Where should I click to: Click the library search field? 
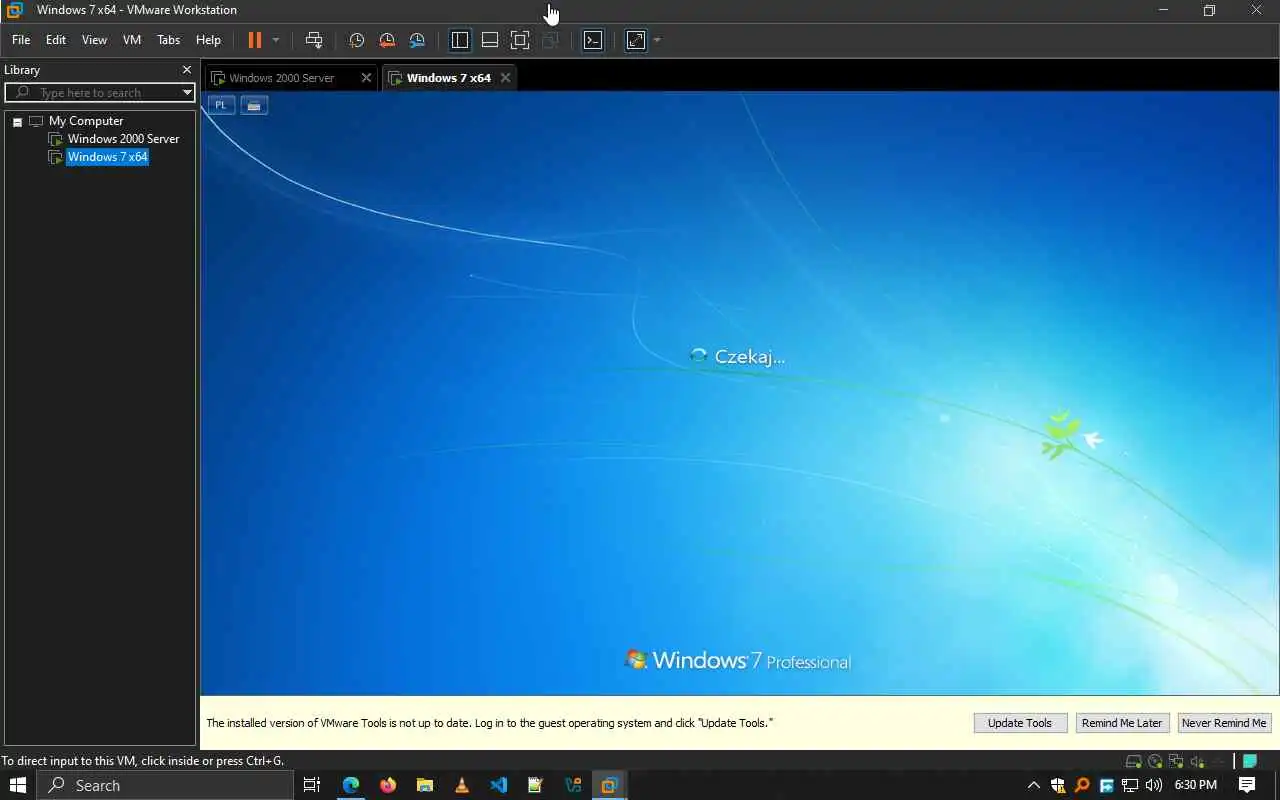100,92
